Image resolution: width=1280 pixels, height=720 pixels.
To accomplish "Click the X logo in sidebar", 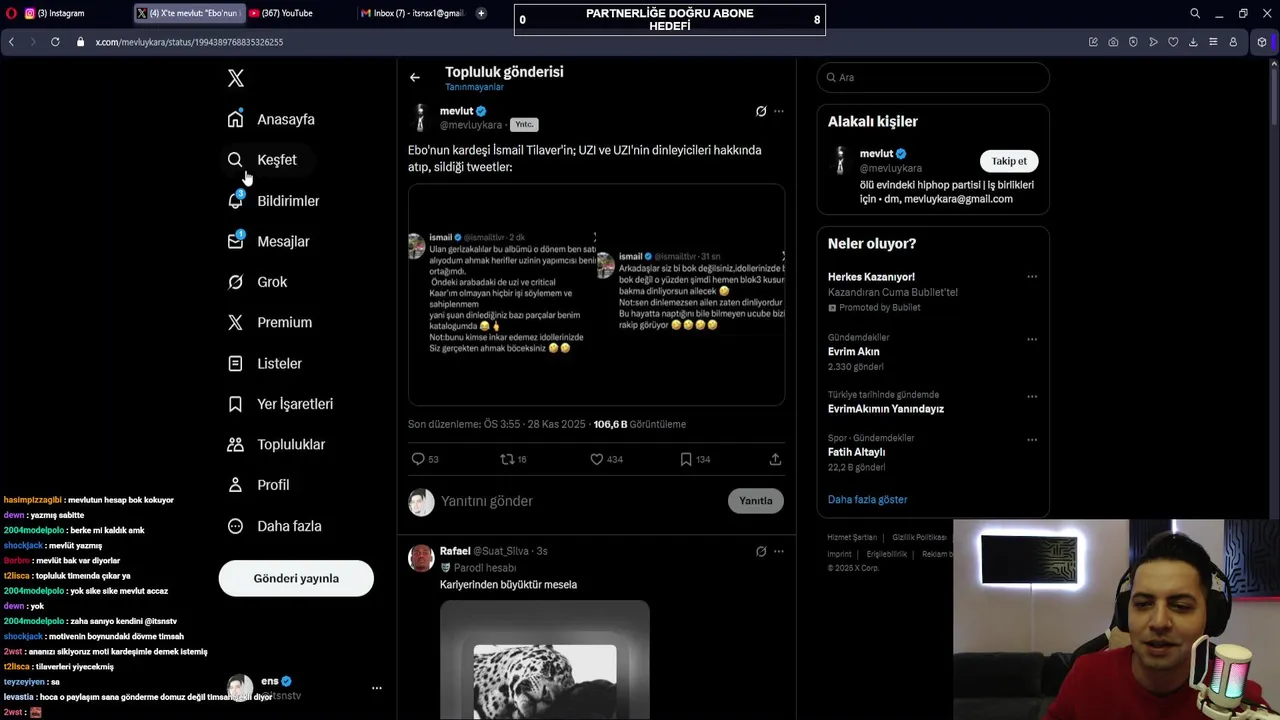I will [235, 78].
